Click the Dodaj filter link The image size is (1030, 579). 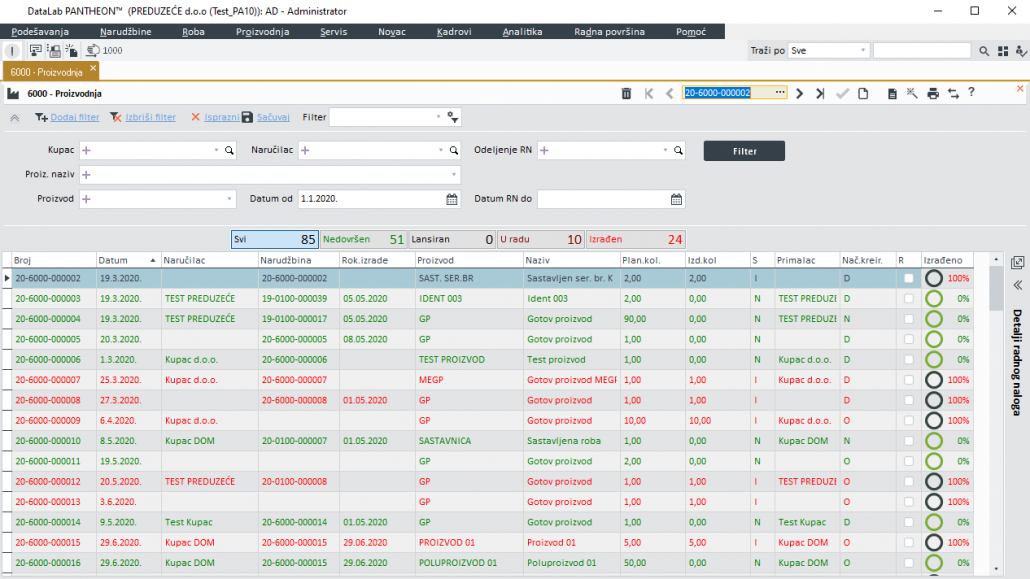pos(75,117)
